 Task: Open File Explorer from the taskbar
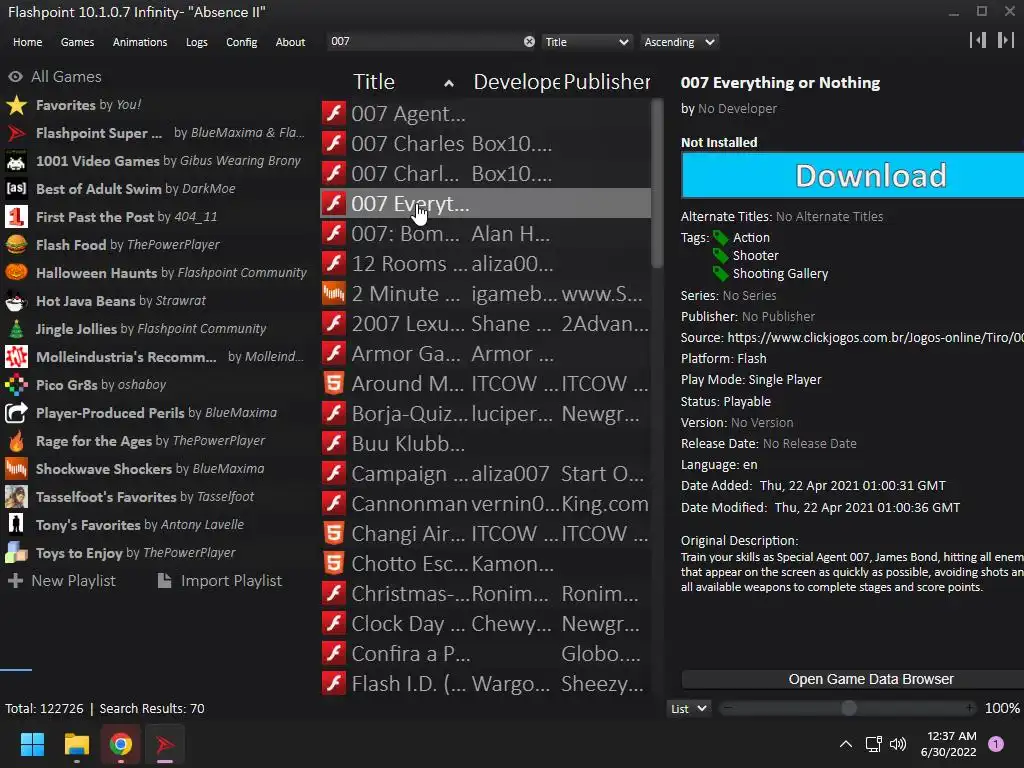point(76,744)
